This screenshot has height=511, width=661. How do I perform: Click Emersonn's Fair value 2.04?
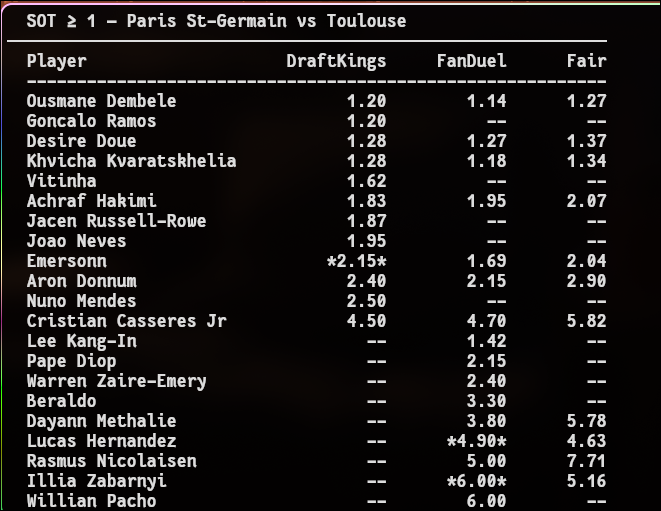(x=586, y=261)
